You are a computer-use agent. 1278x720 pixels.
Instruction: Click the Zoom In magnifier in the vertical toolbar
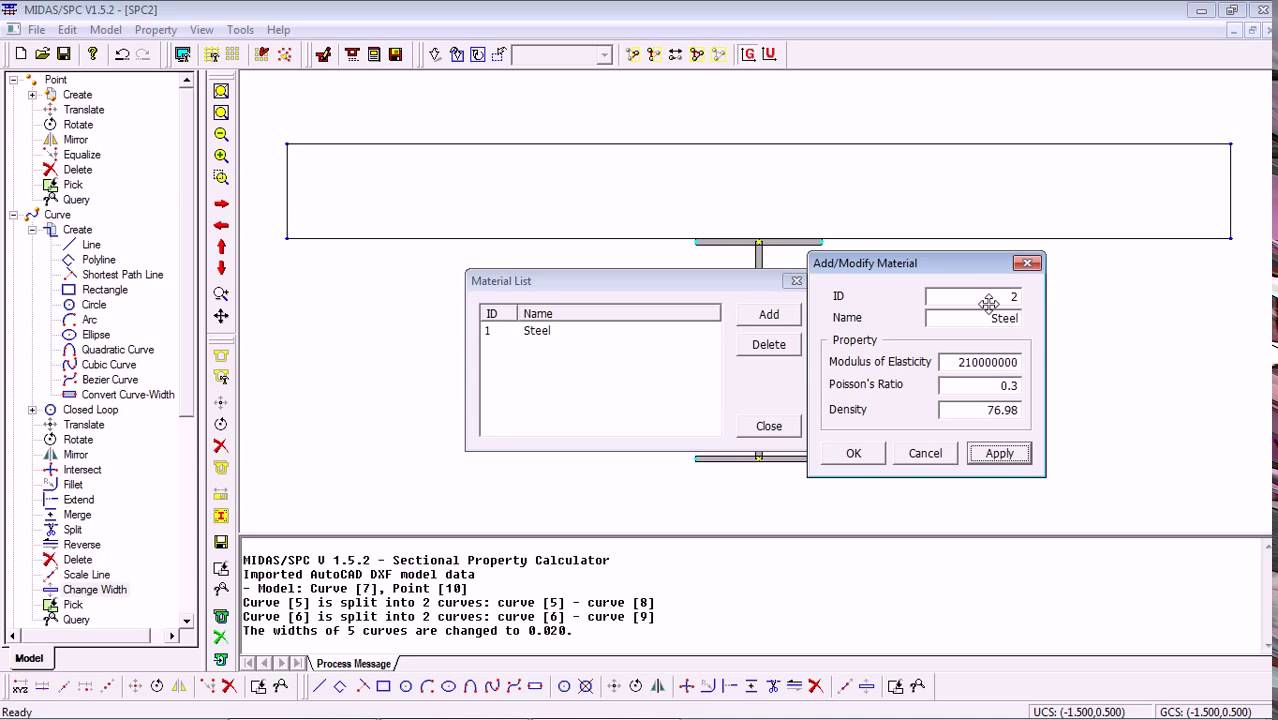coord(221,156)
